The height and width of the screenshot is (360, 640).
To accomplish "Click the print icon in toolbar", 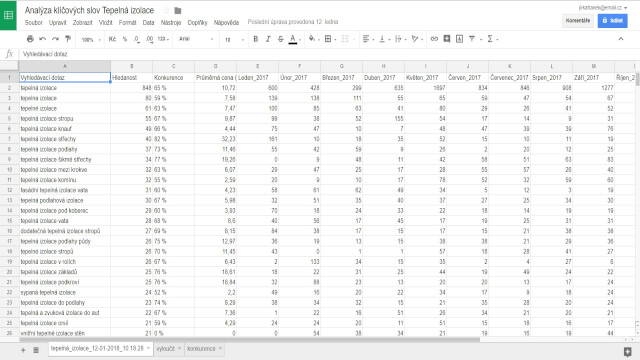I will coord(30,39).
